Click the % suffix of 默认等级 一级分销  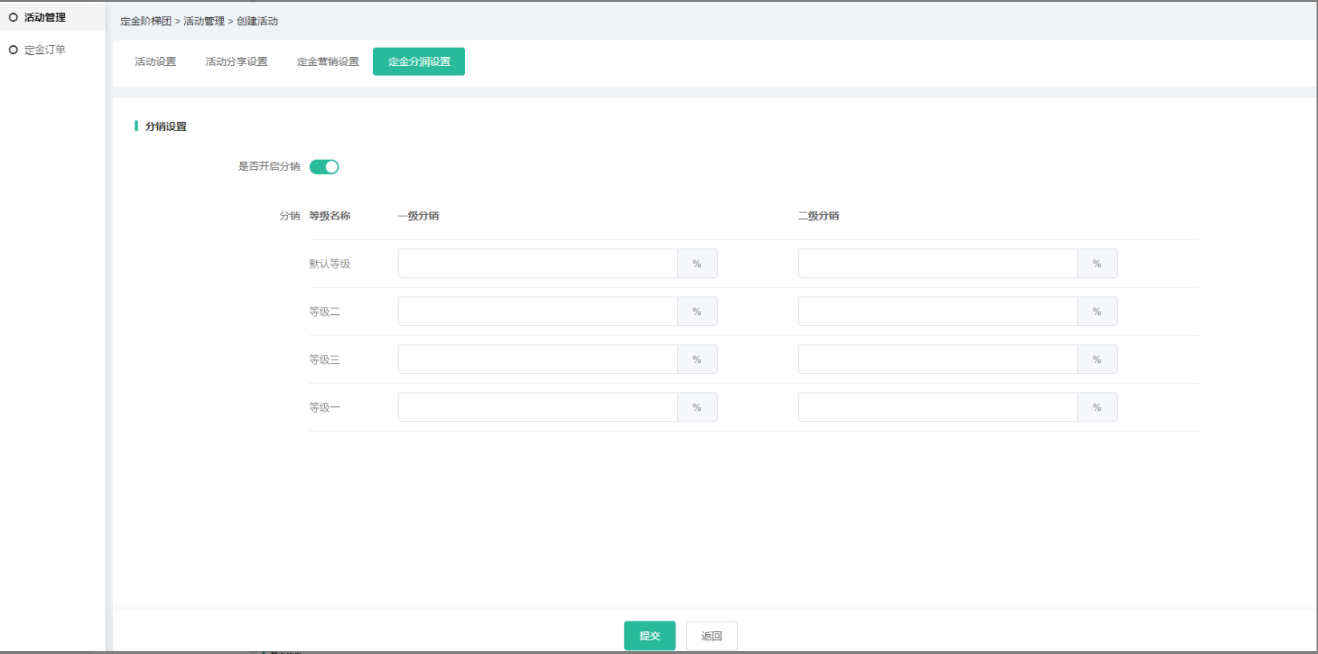click(x=697, y=264)
